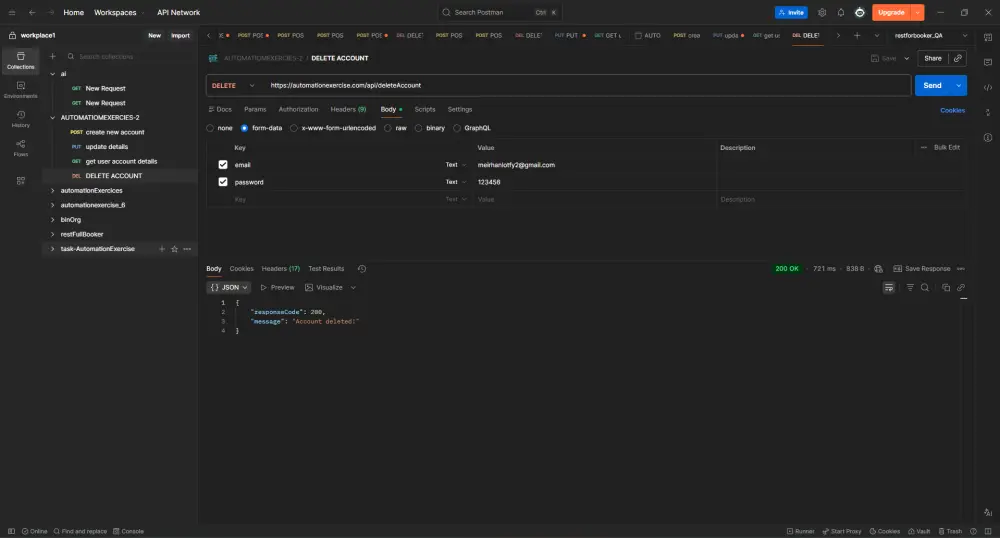Open the JSON response format dropdown
1000x538 pixels.
click(229, 287)
